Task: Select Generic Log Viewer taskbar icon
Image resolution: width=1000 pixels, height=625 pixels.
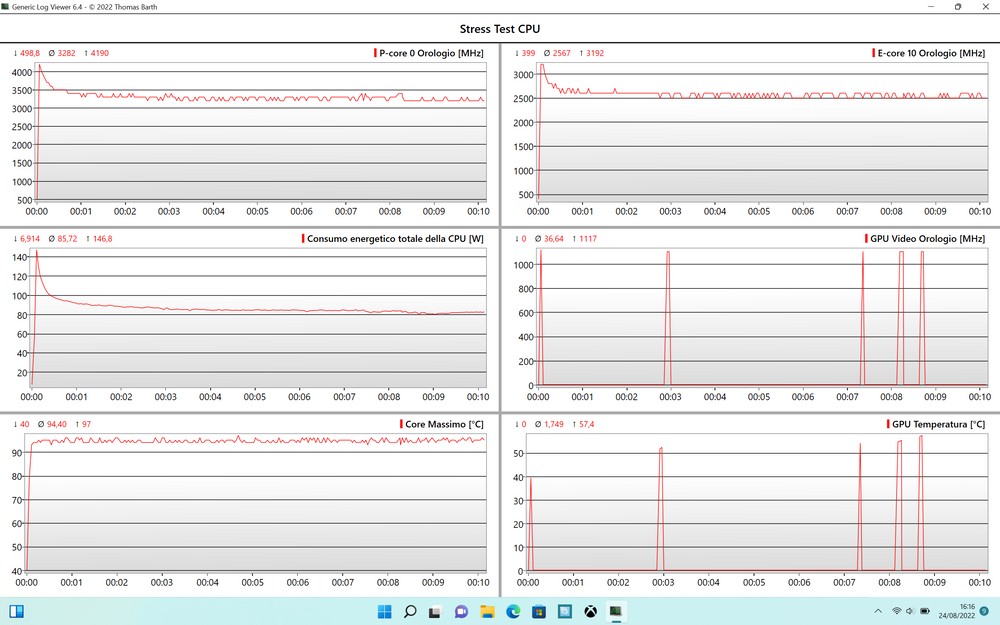Action: click(x=616, y=611)
